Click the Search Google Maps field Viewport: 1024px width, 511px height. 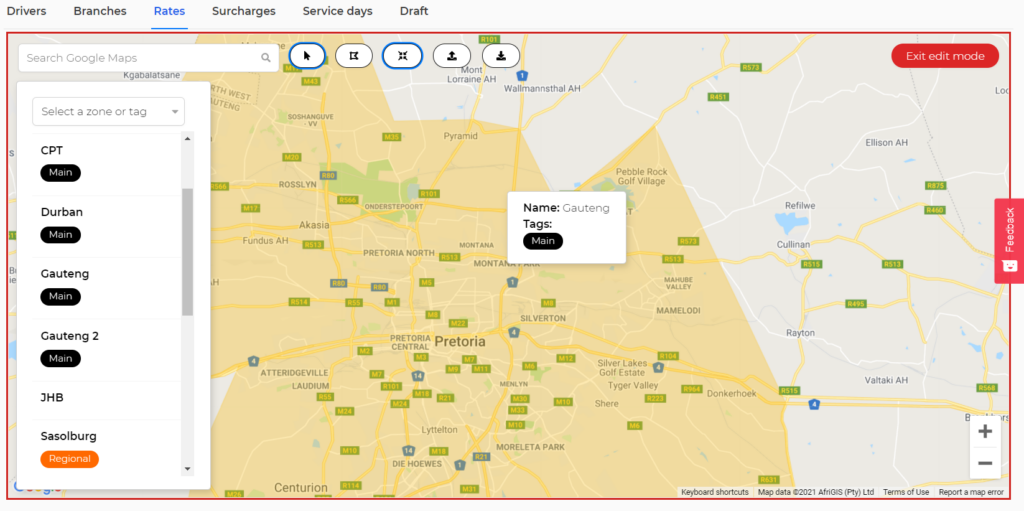point(148,58)
